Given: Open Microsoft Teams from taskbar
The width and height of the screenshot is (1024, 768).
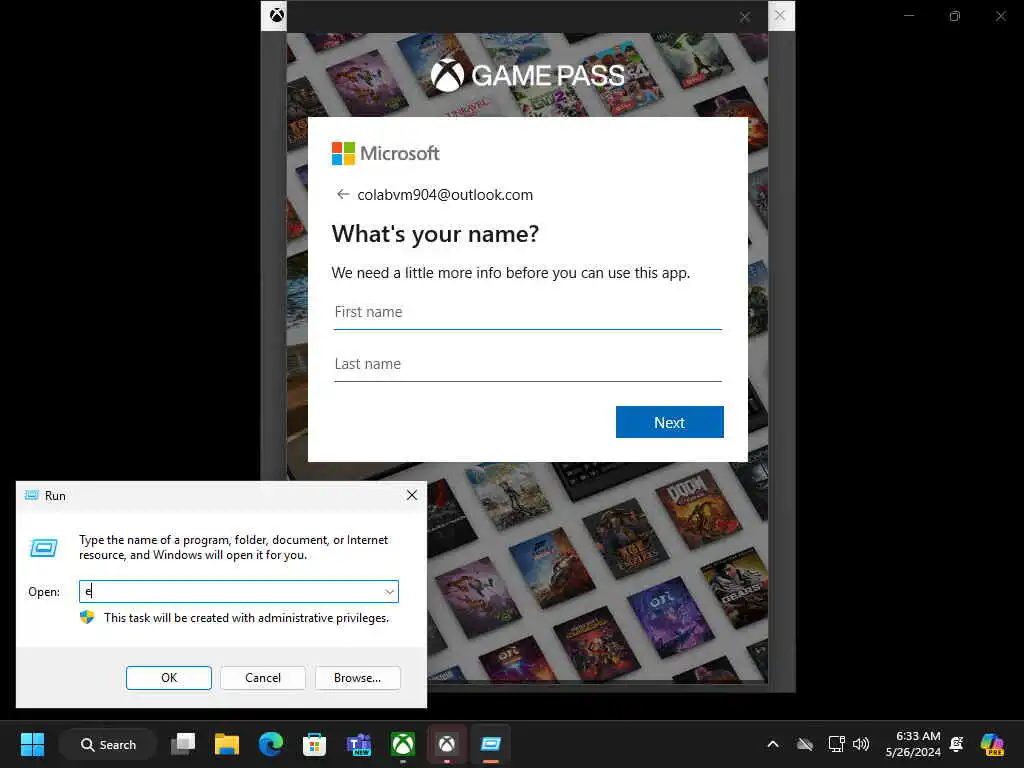Looking at the screenshot, I should point(359,744).
